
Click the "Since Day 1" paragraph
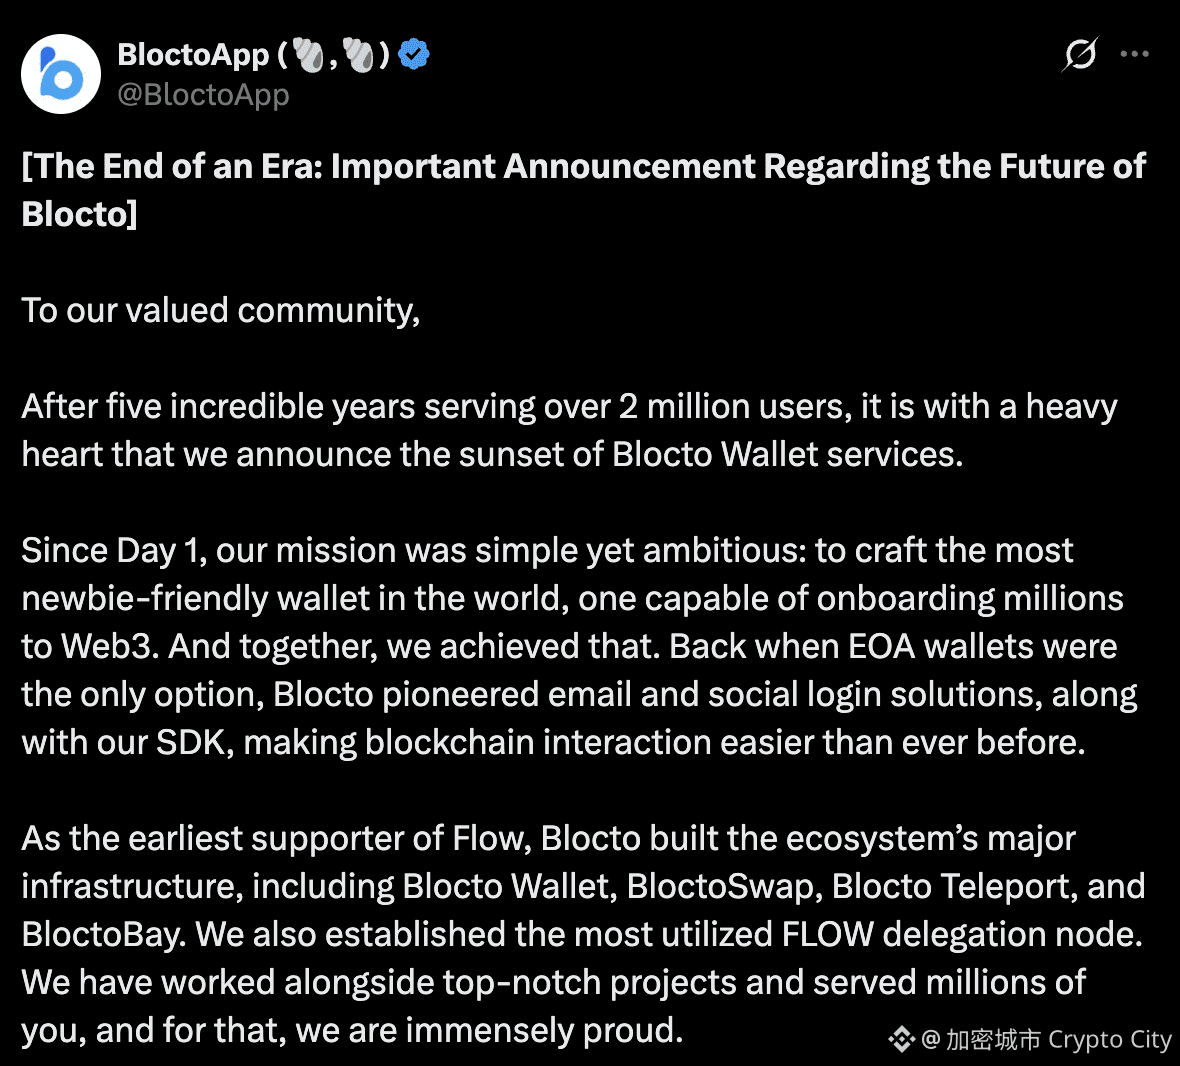click(579, 646)
